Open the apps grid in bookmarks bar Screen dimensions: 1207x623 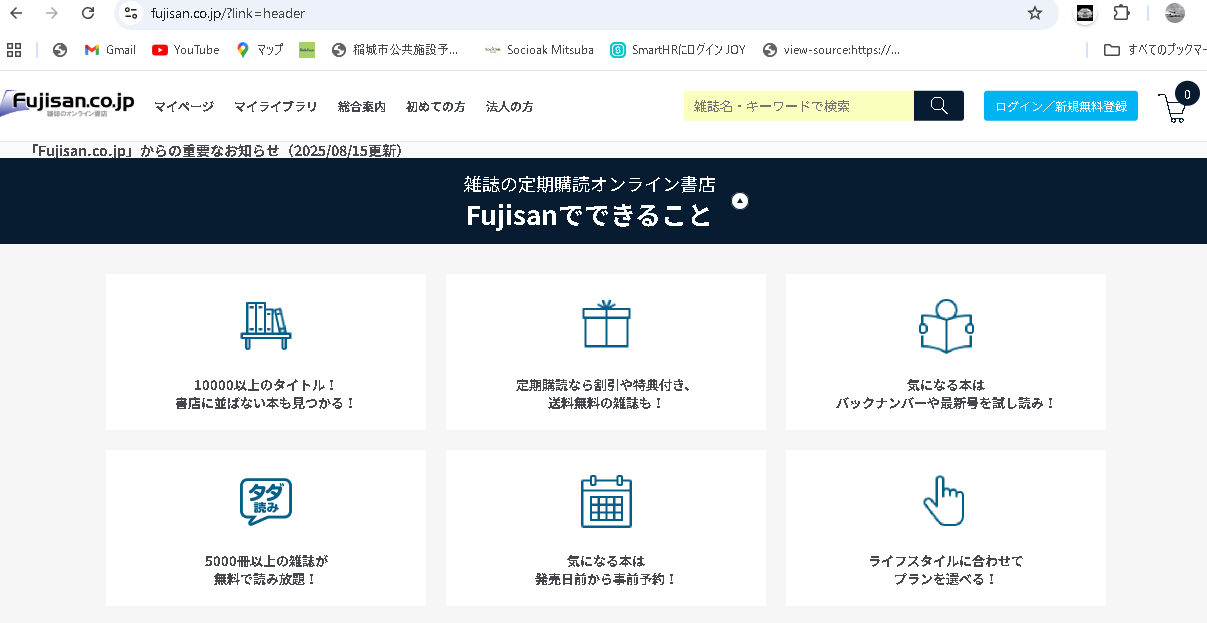coord(14,50)
